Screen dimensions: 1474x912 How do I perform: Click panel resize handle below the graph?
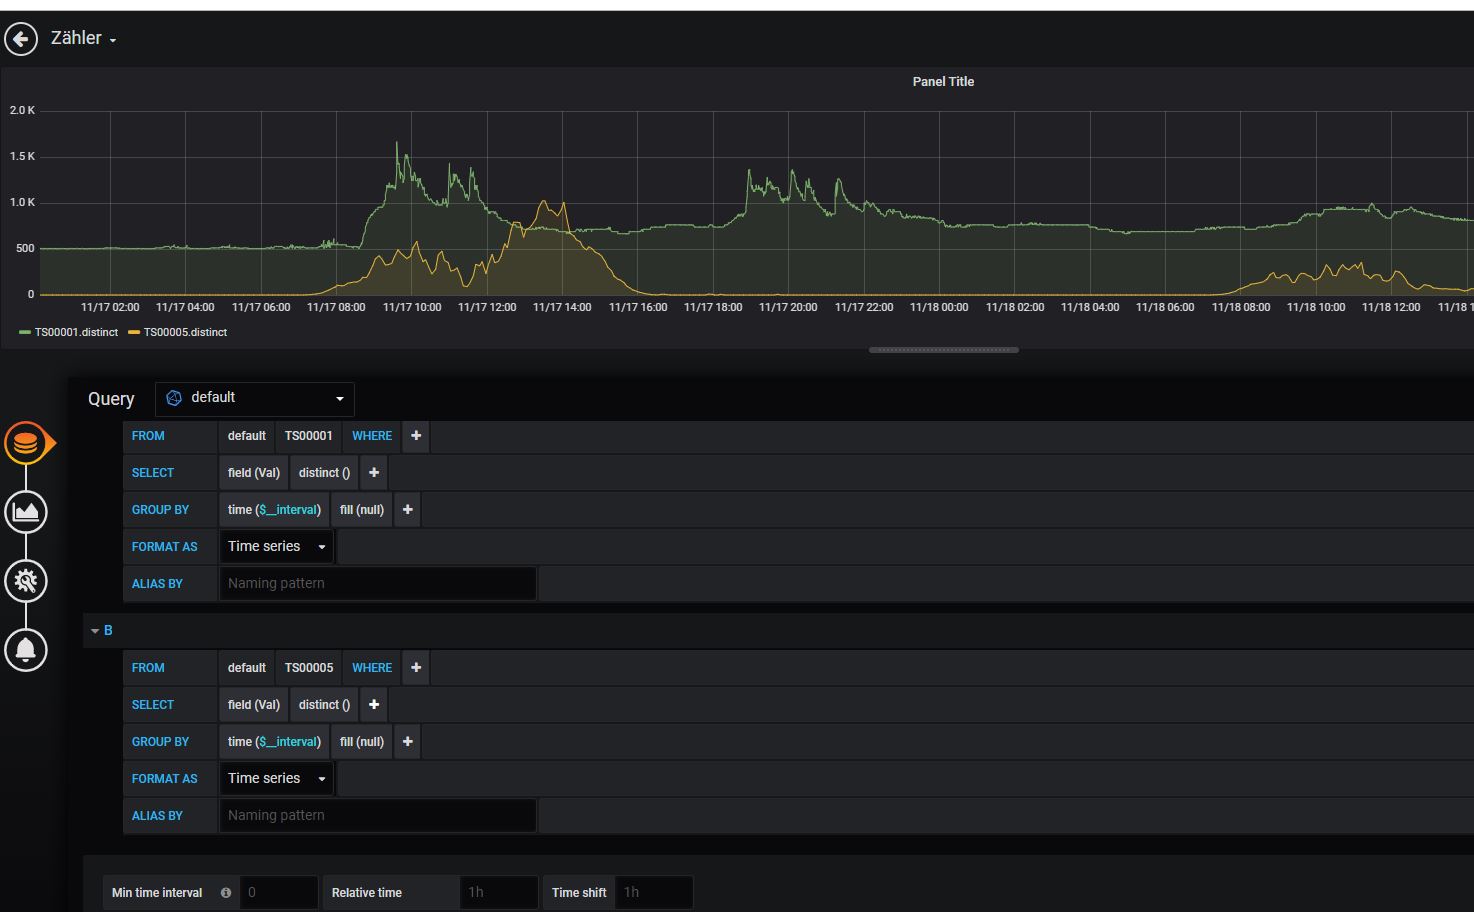[943, 350]
